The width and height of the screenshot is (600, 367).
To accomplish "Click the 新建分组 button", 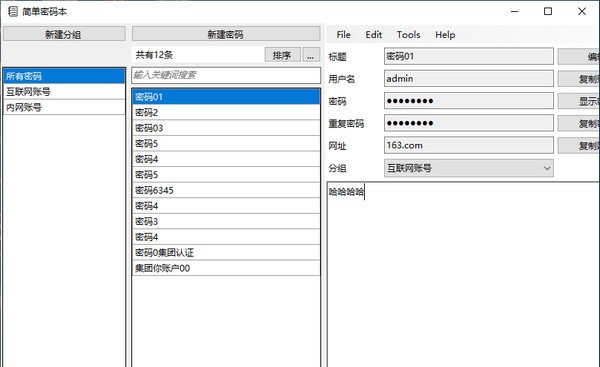I will [x=64, y=34].
